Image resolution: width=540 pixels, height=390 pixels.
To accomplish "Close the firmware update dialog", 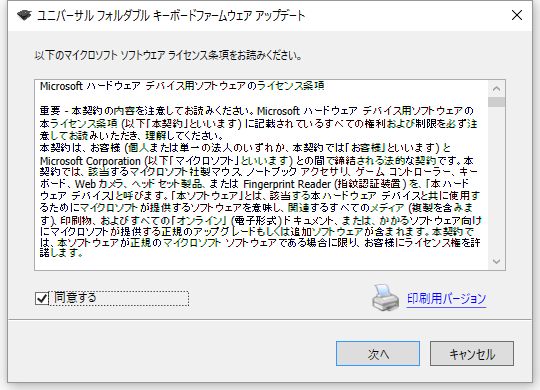I will 517,15.
